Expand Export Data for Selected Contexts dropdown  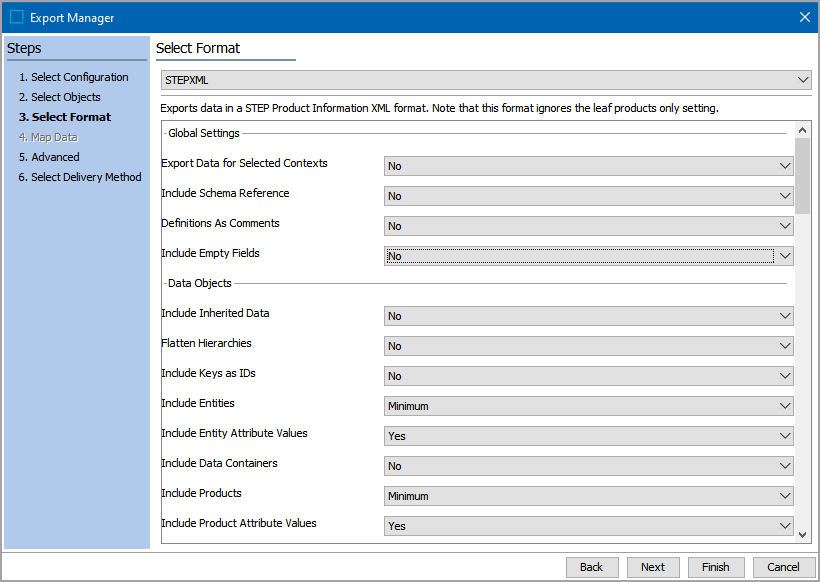point(588,166)
